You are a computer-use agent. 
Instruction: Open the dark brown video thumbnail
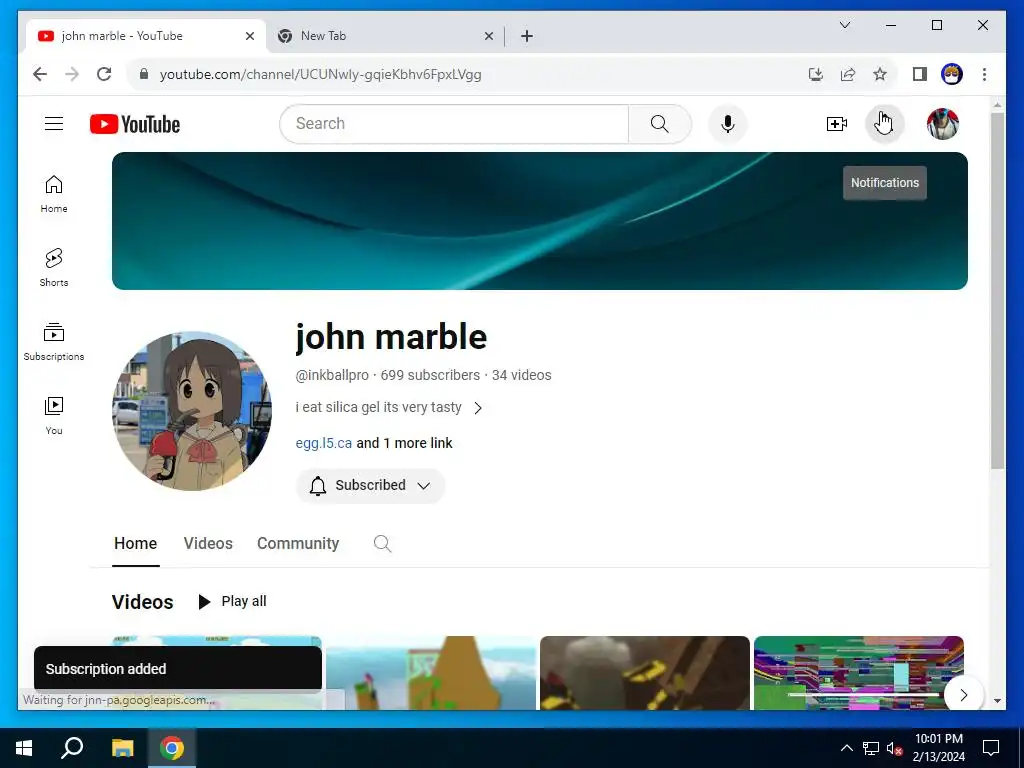645,673
